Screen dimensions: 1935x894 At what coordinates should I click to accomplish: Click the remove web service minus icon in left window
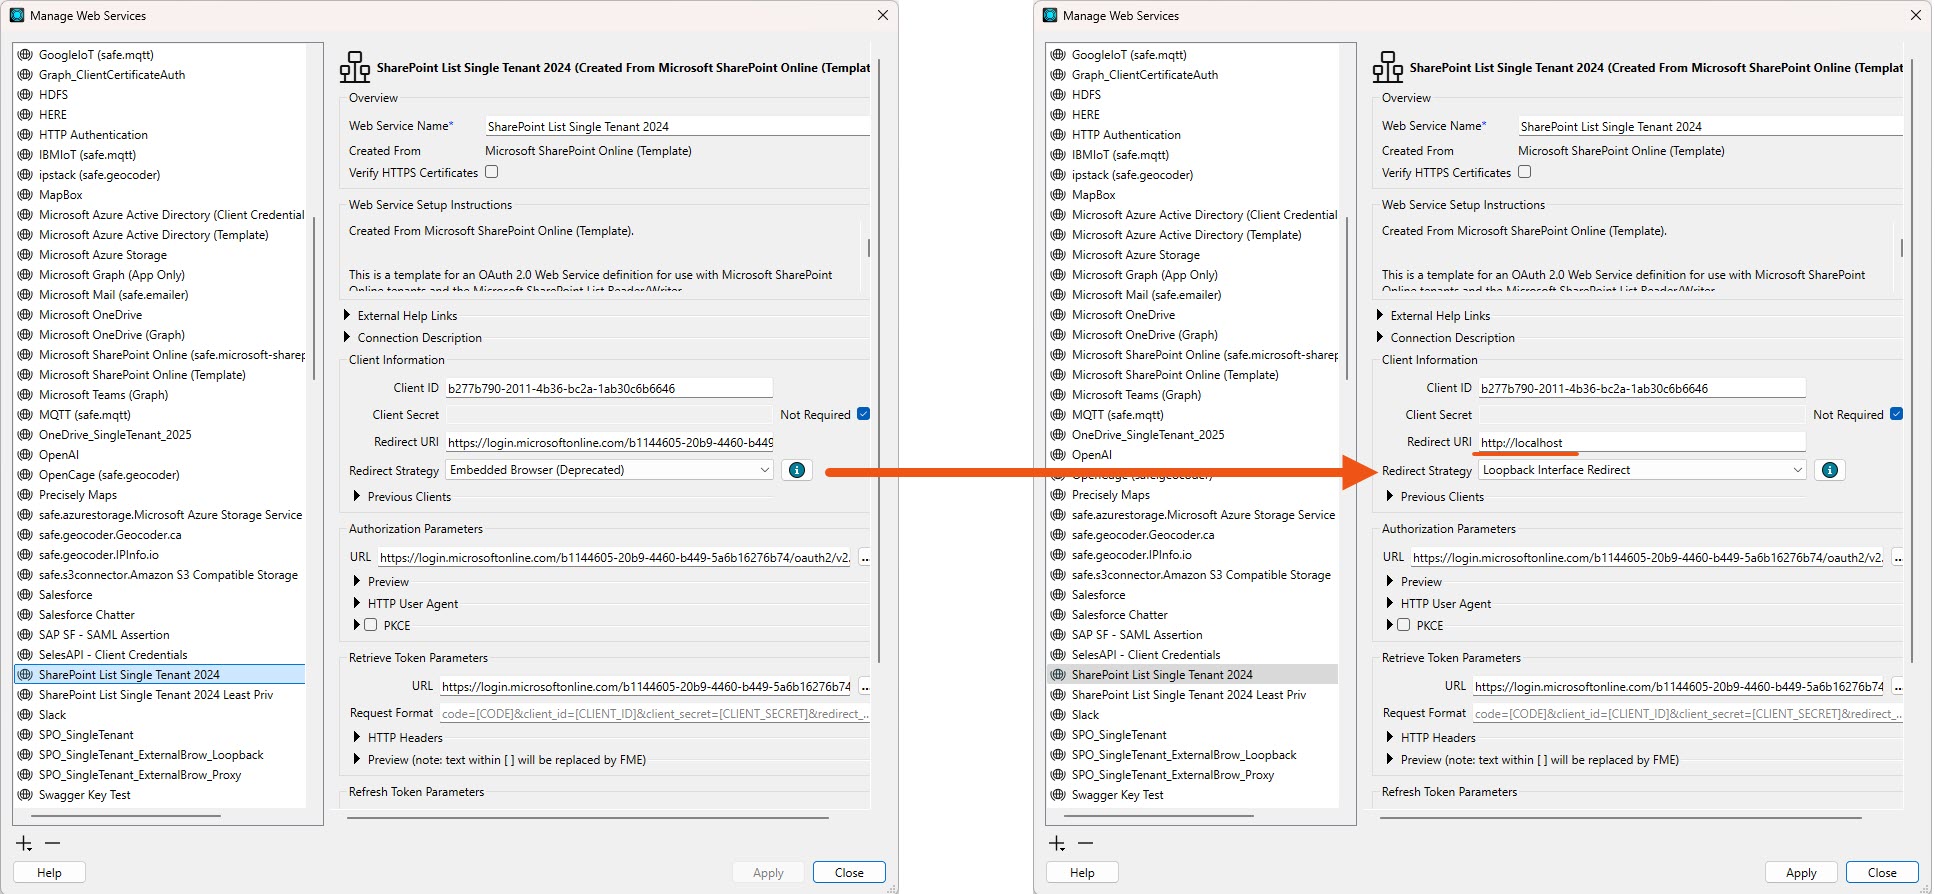53,844
